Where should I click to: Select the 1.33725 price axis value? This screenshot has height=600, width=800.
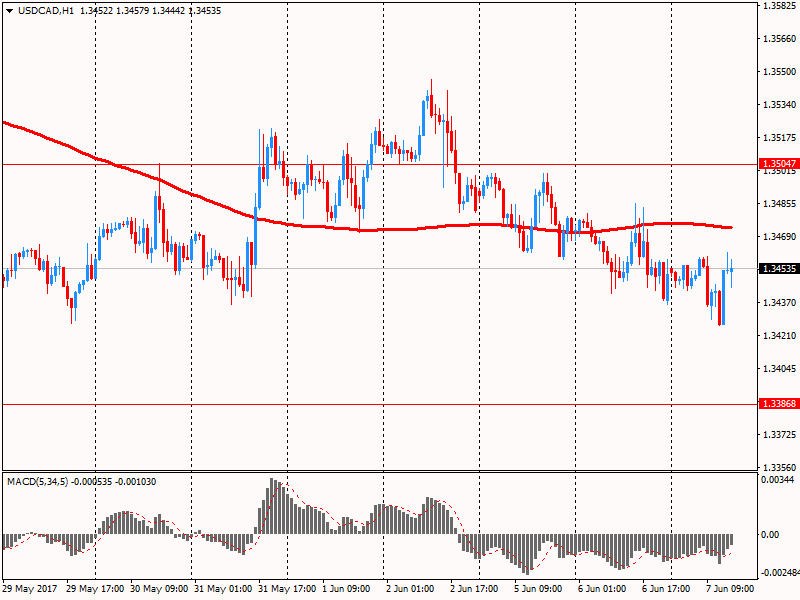(780, 435)
